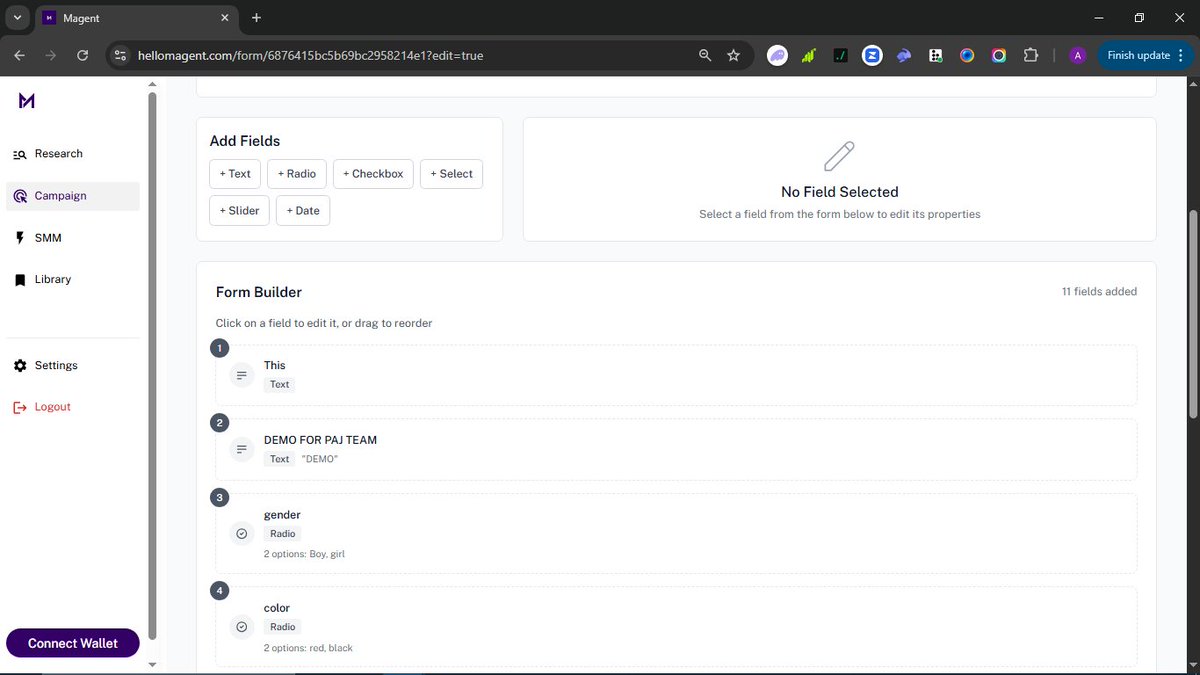Viewport: 1200px width, 675px height.
Task: Open Settings in the sidebar
Action: 72,366
